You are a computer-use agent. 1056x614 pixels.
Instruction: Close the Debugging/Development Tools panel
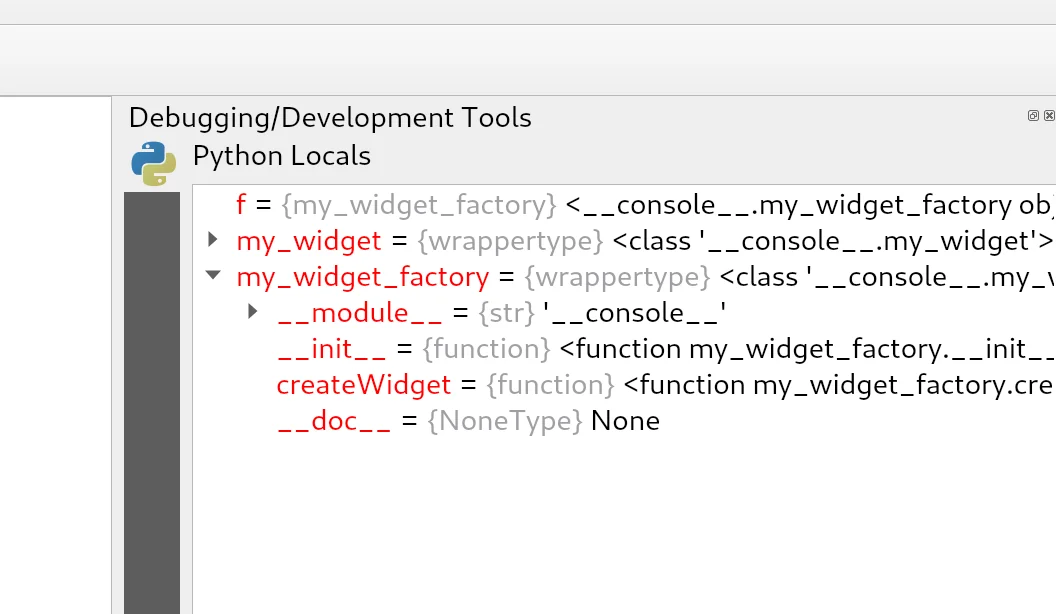coord(1049,116)
